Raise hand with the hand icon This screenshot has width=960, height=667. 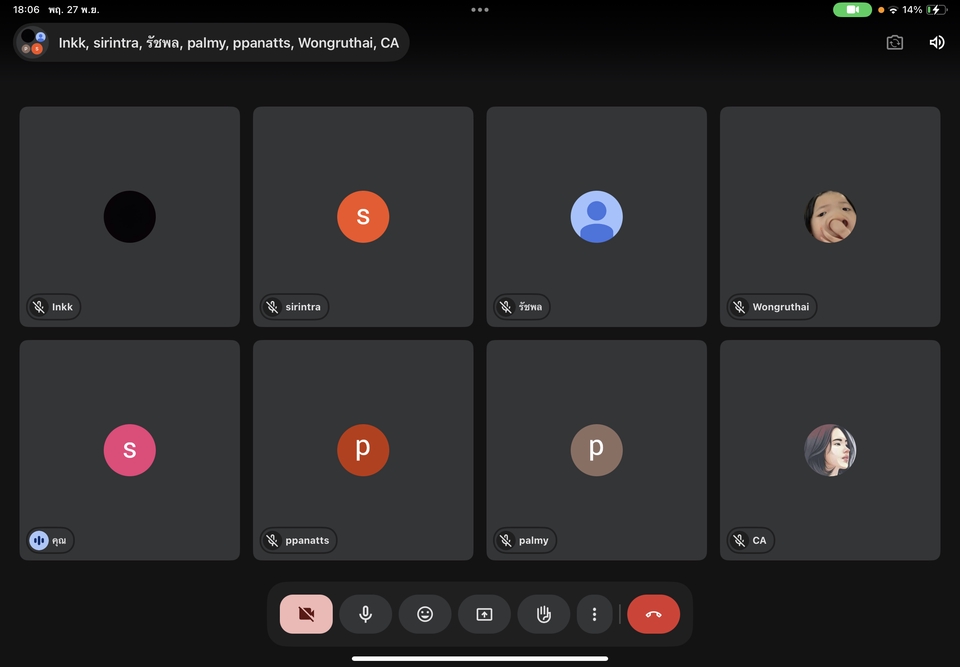(543, 614)
